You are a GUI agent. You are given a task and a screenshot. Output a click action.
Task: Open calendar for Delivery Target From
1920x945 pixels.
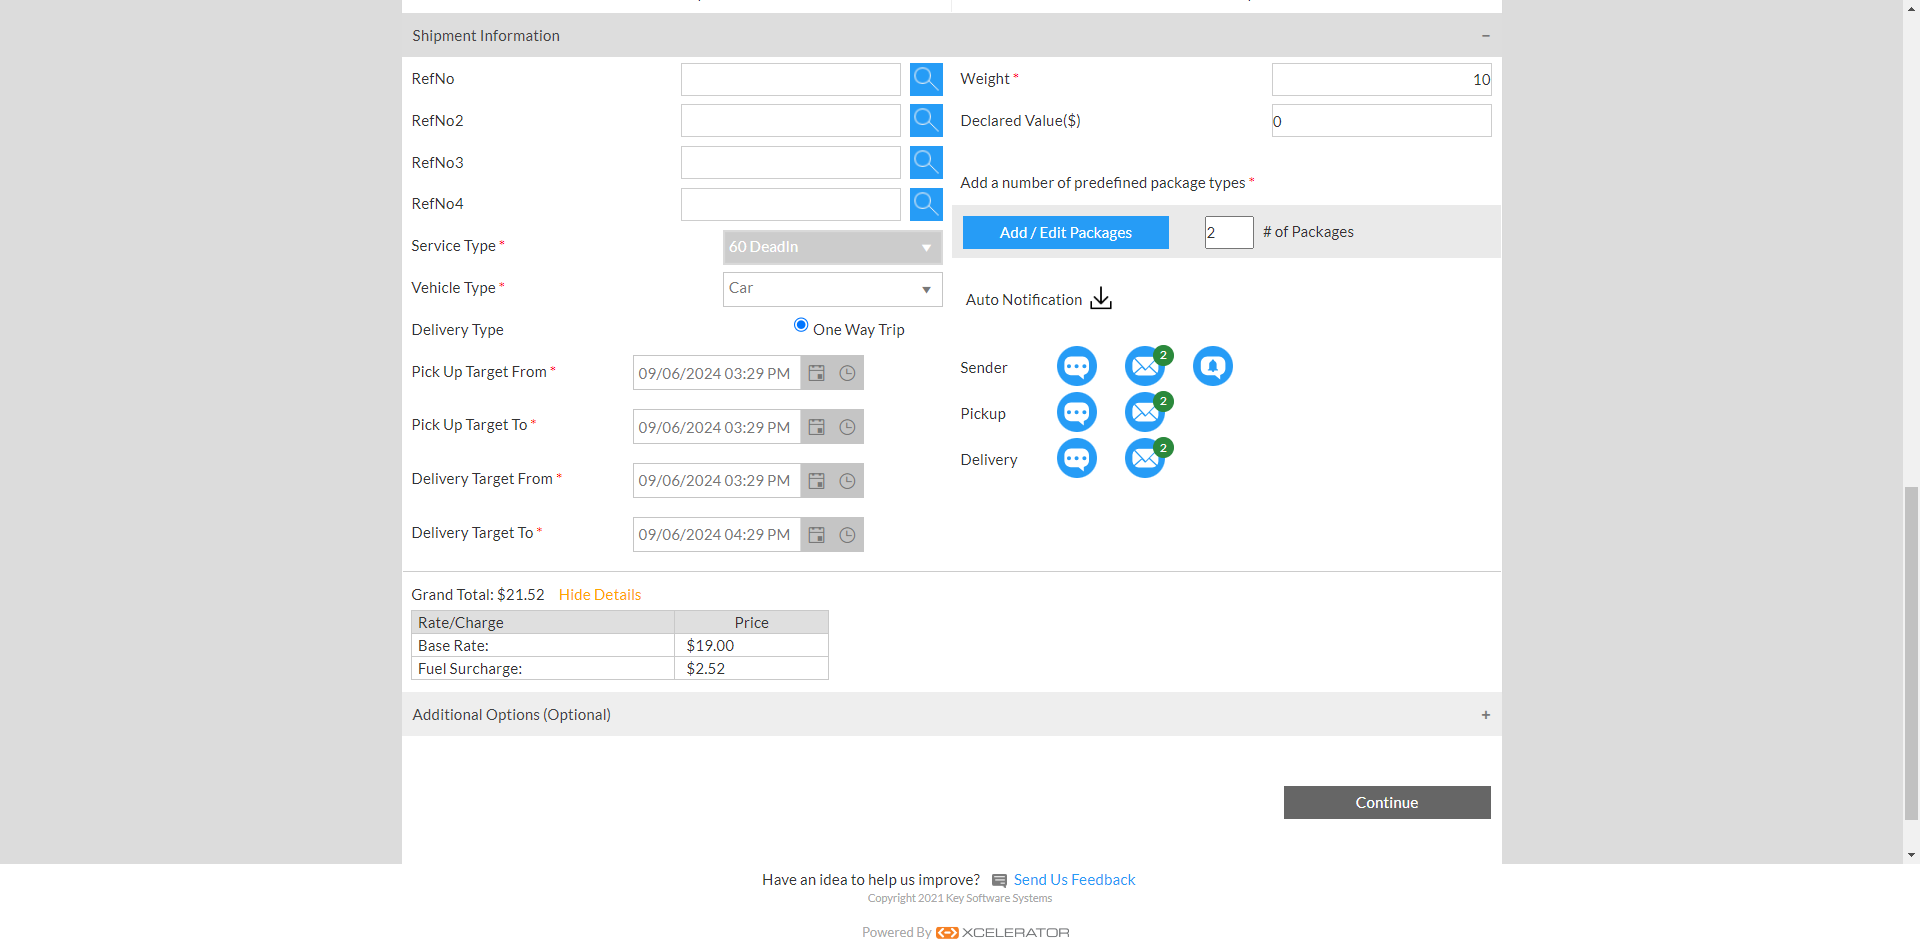coord(817,481)
